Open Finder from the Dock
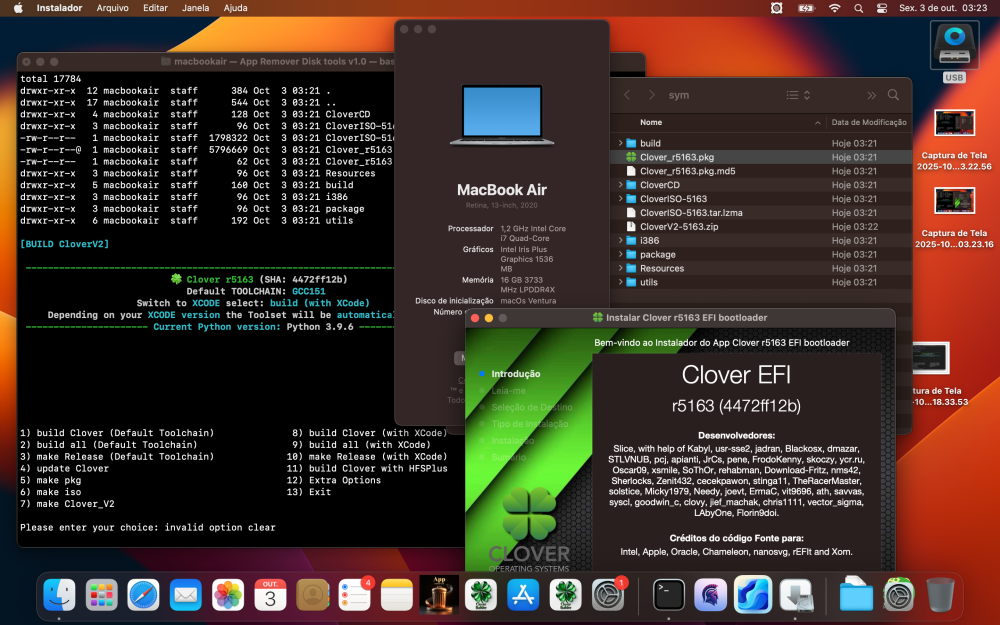1000x625 pixels. 59,595
